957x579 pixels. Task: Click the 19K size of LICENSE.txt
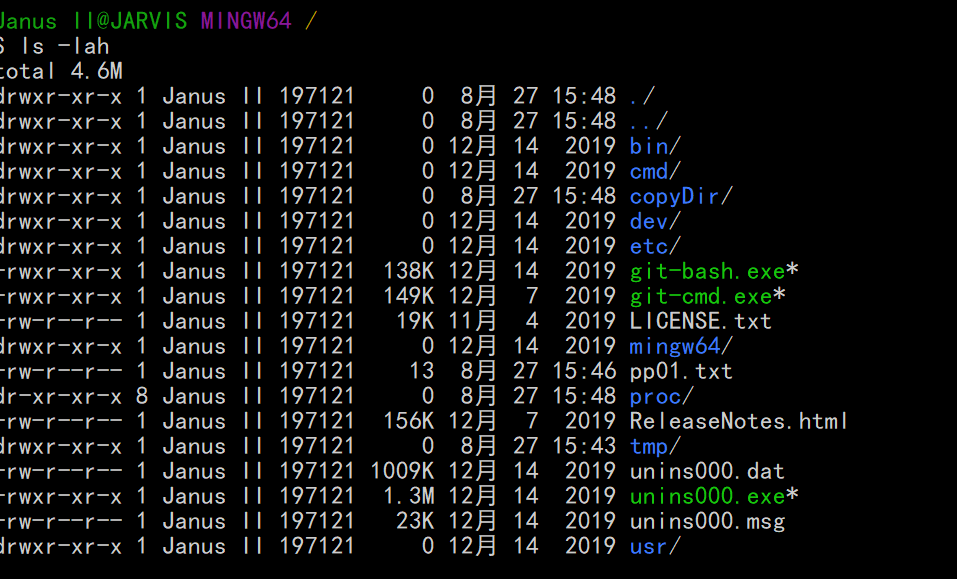pyautogui.click(x=415, y=322)
